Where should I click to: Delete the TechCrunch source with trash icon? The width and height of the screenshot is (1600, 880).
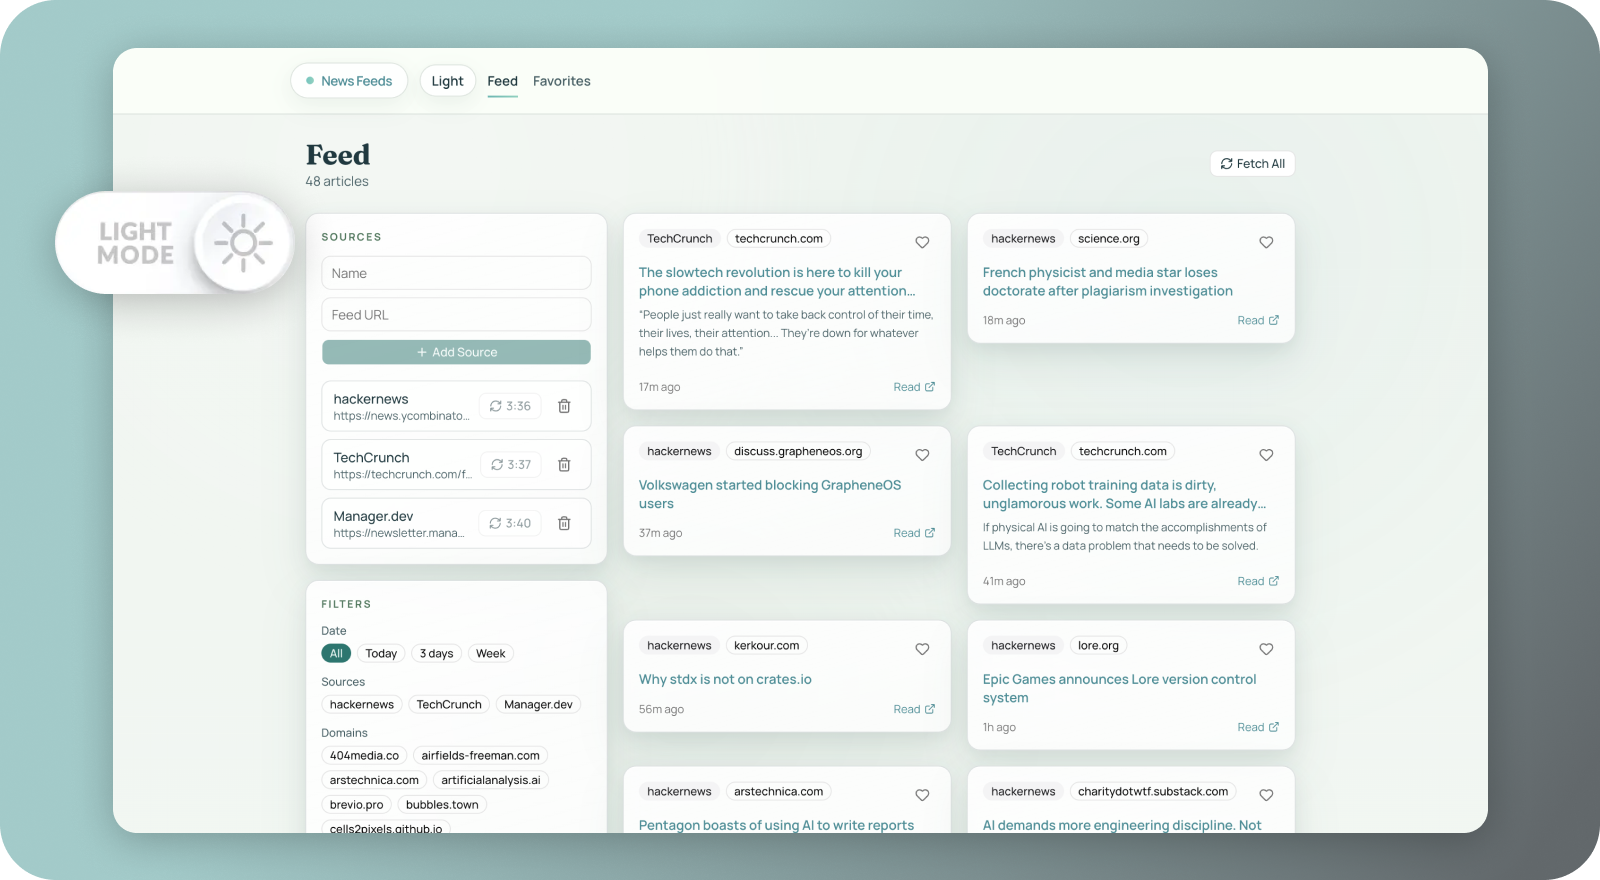564,465
